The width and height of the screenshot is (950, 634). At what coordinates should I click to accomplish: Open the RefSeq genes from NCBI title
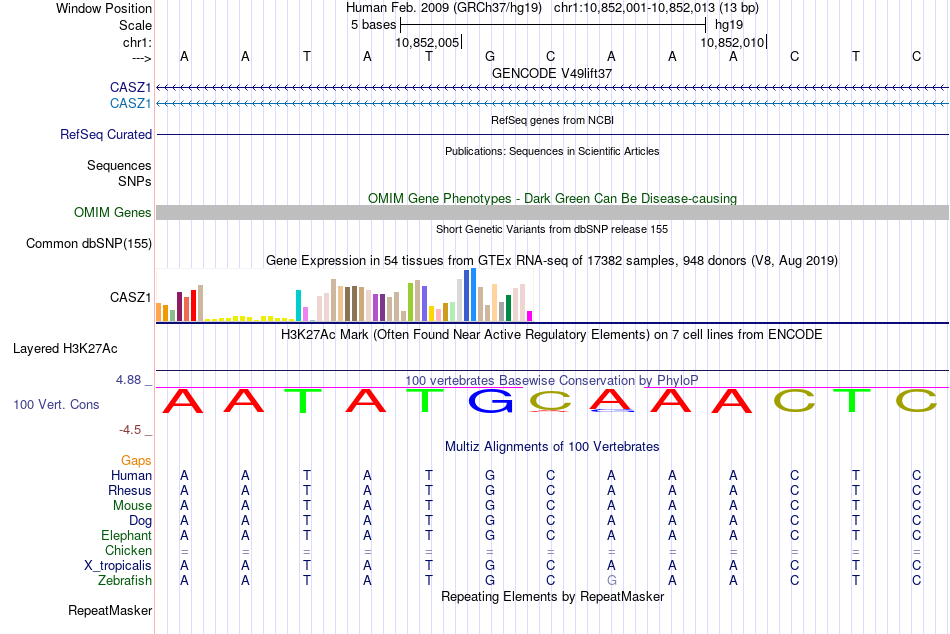pyautogui.click(x=552, y=121)
